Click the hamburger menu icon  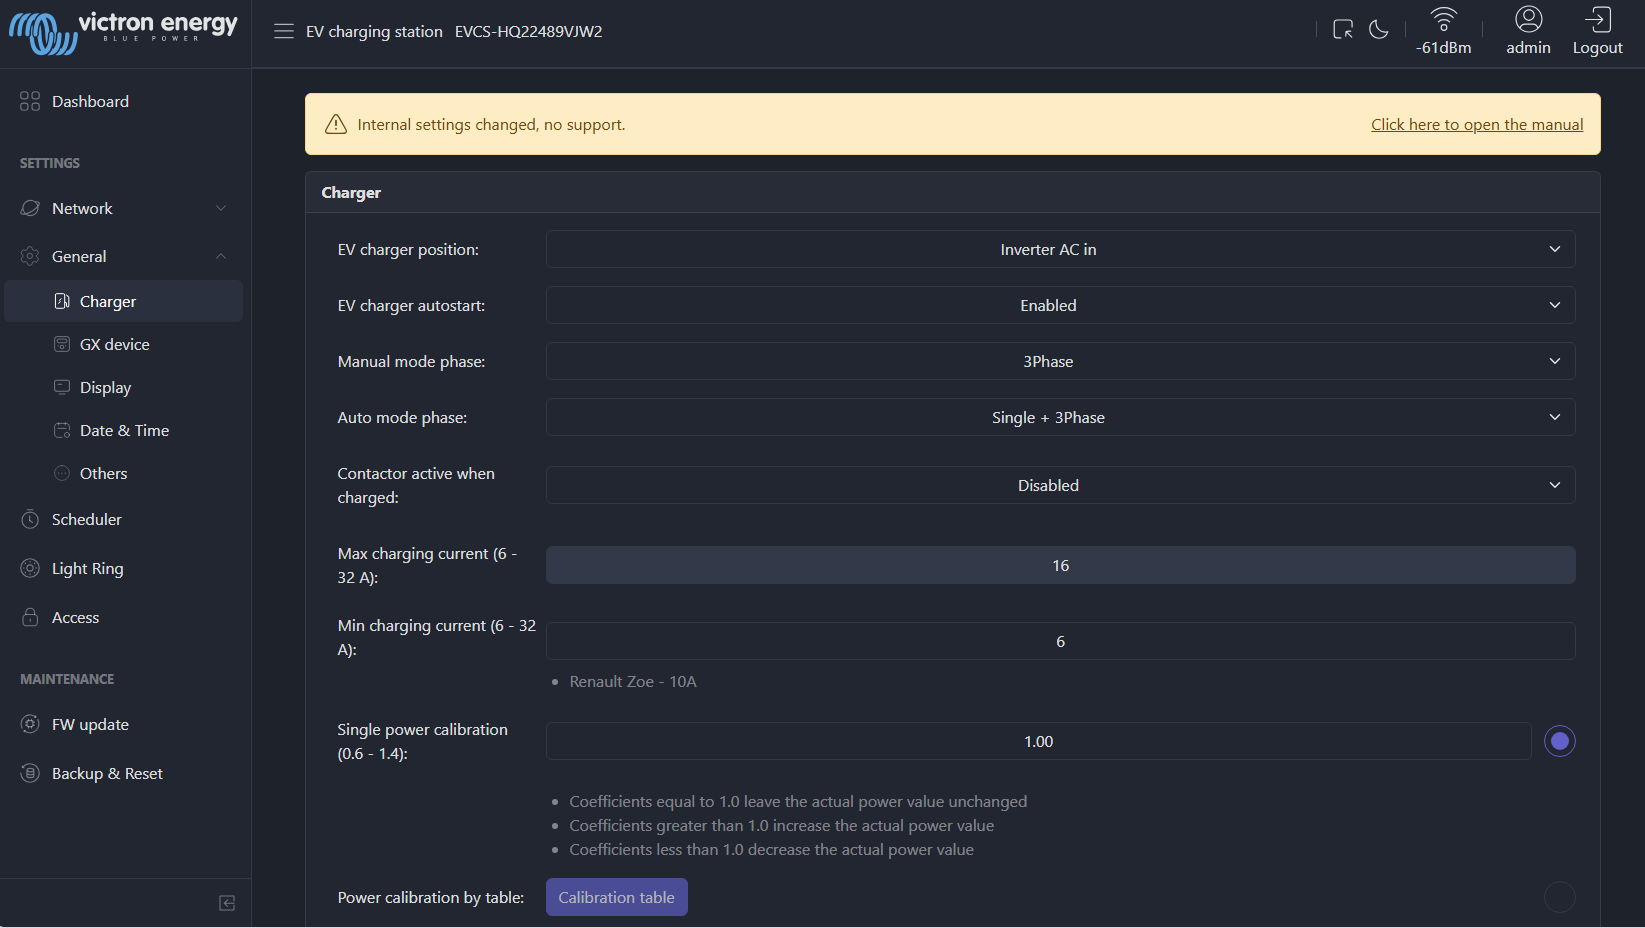284,31
